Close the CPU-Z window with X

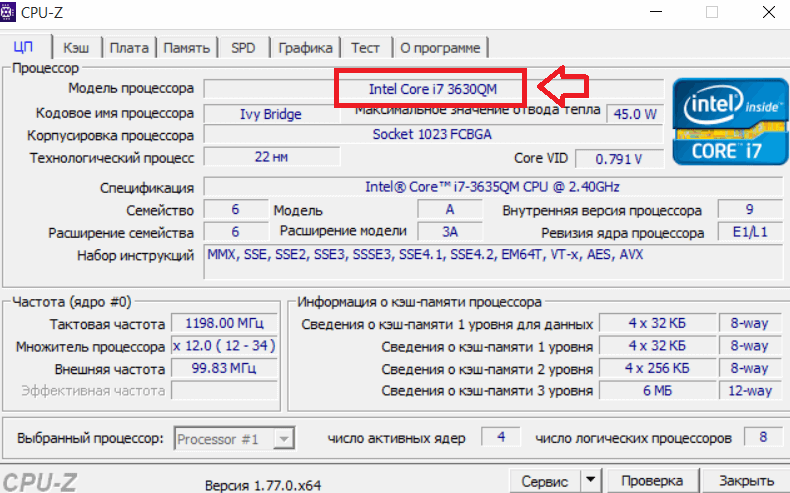point(768,12)
